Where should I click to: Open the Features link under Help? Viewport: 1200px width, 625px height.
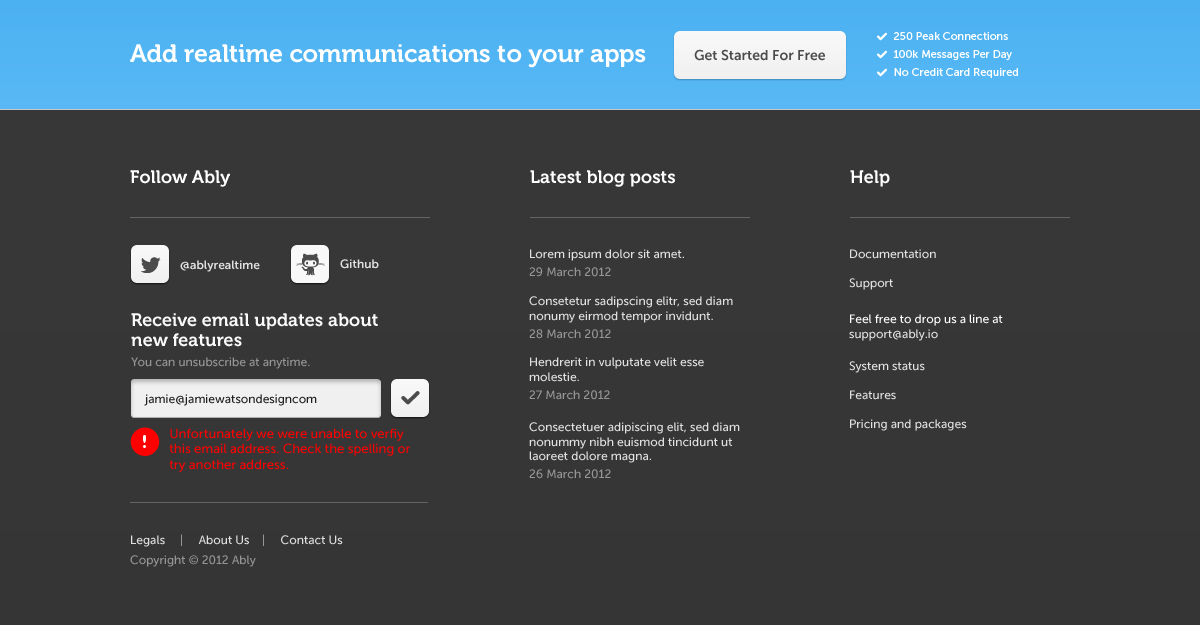coord(872,395)
